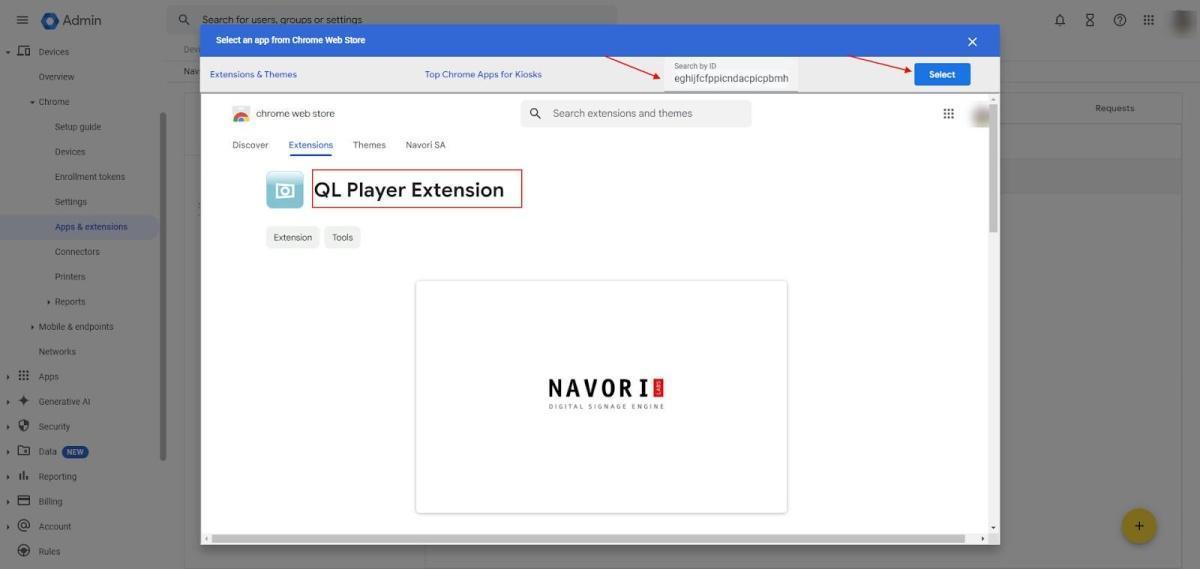This screenshot has width=1200, height=569.
Task: Open notifications bell icon
Action: pos(1060,20)
